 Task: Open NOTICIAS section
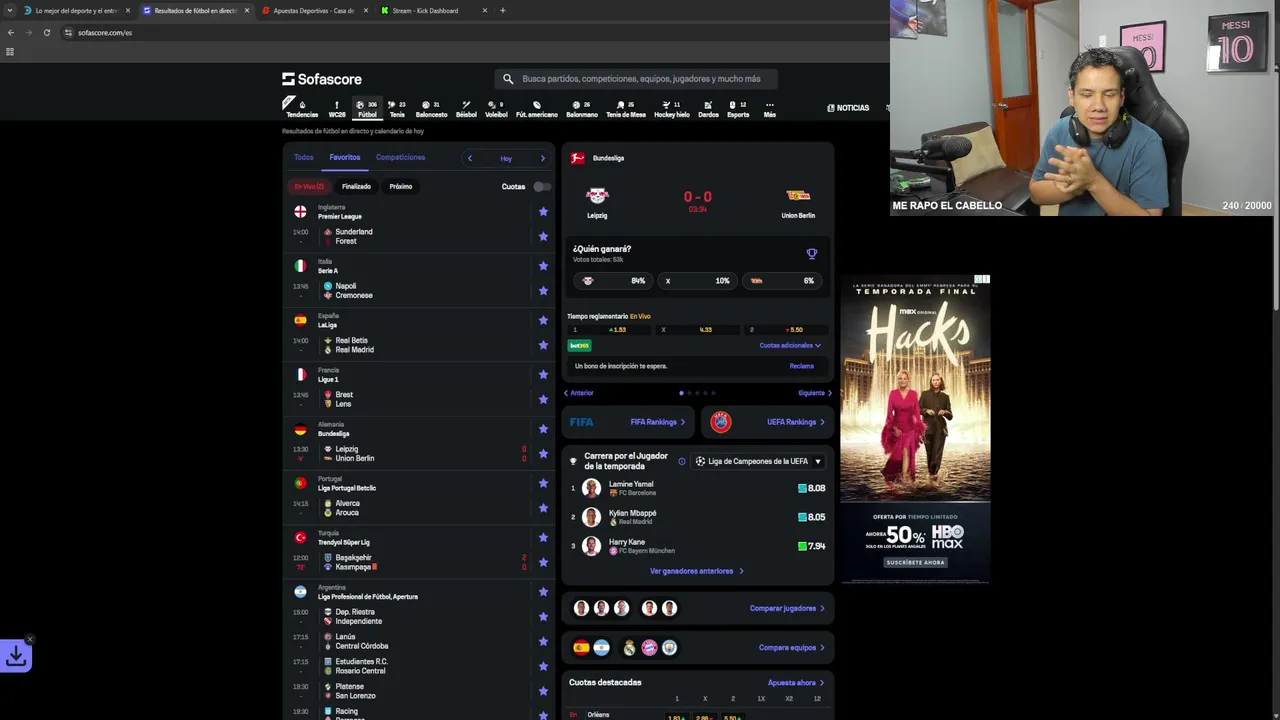(848, 108)
